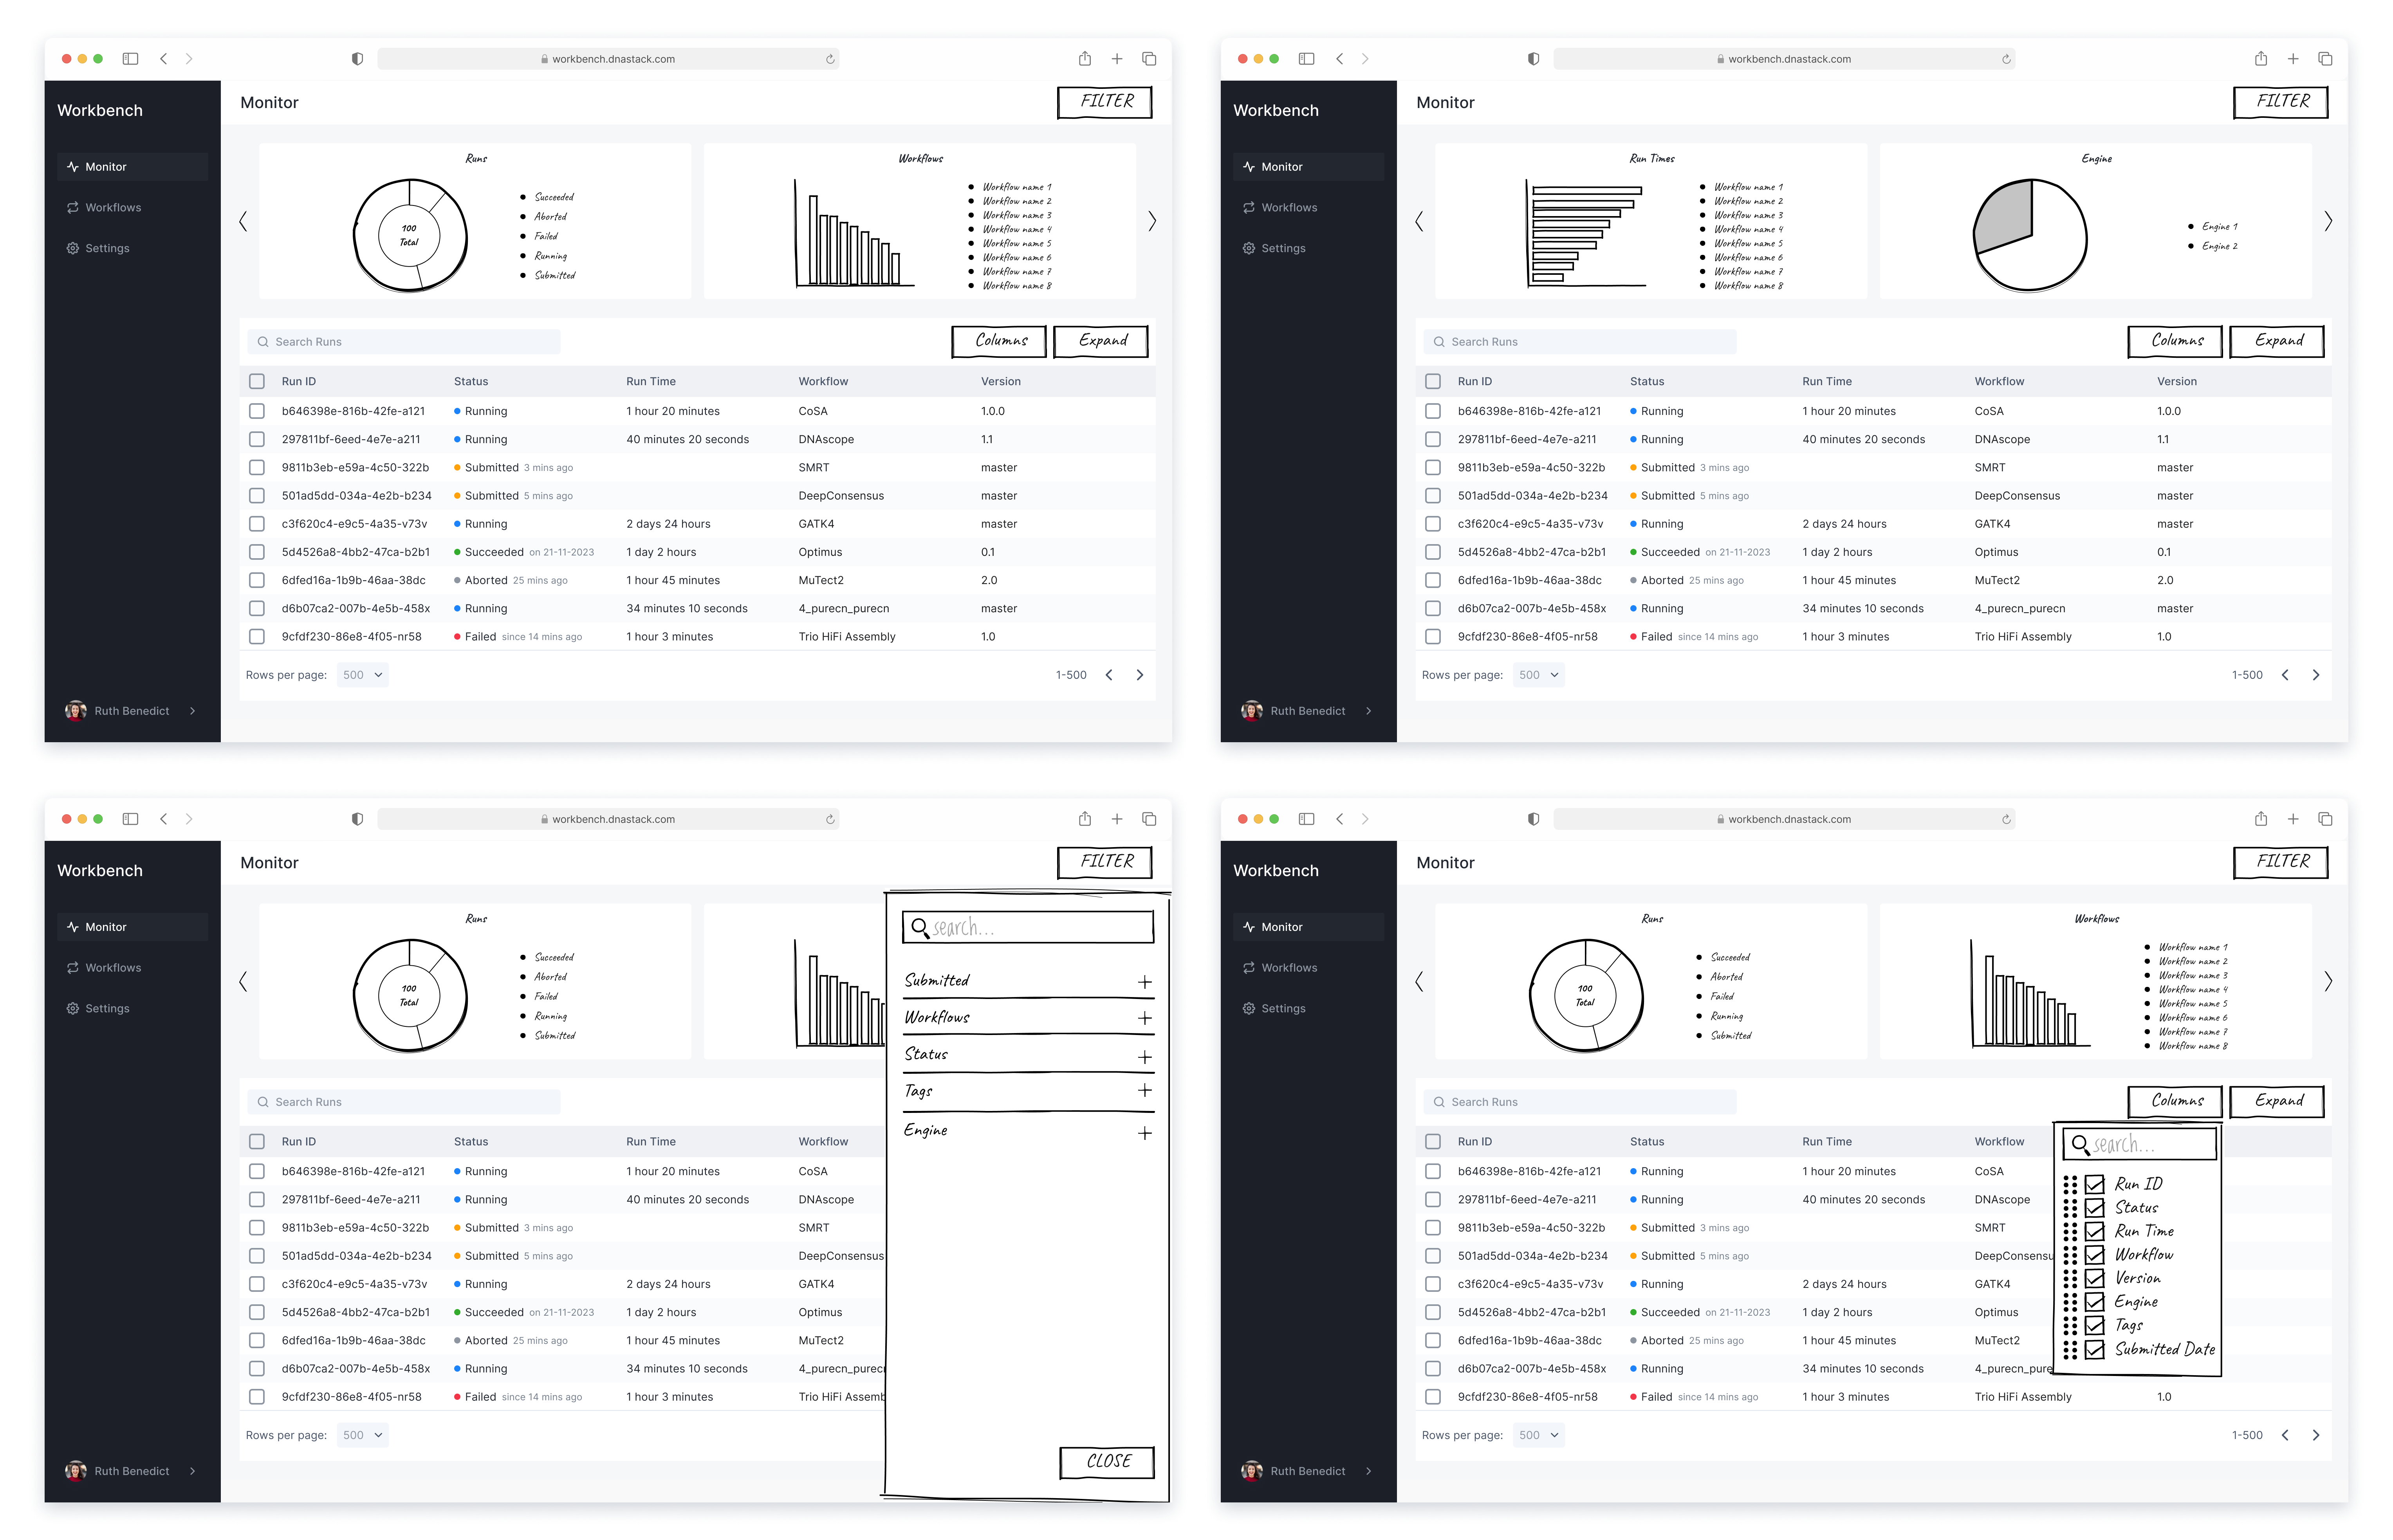2393x1540 pixels.
Task: Focus the search field in columns popup
Action: [x=2150, y=1144]
